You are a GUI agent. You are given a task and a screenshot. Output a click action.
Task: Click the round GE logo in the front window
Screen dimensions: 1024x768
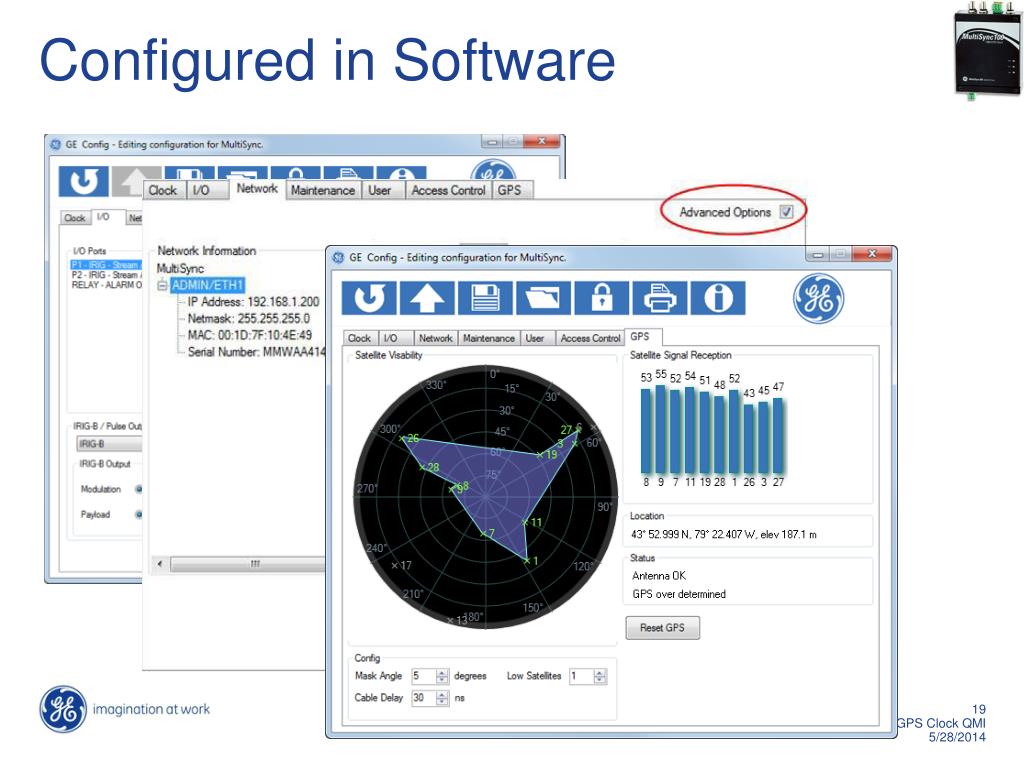click(x=818, y=298)
